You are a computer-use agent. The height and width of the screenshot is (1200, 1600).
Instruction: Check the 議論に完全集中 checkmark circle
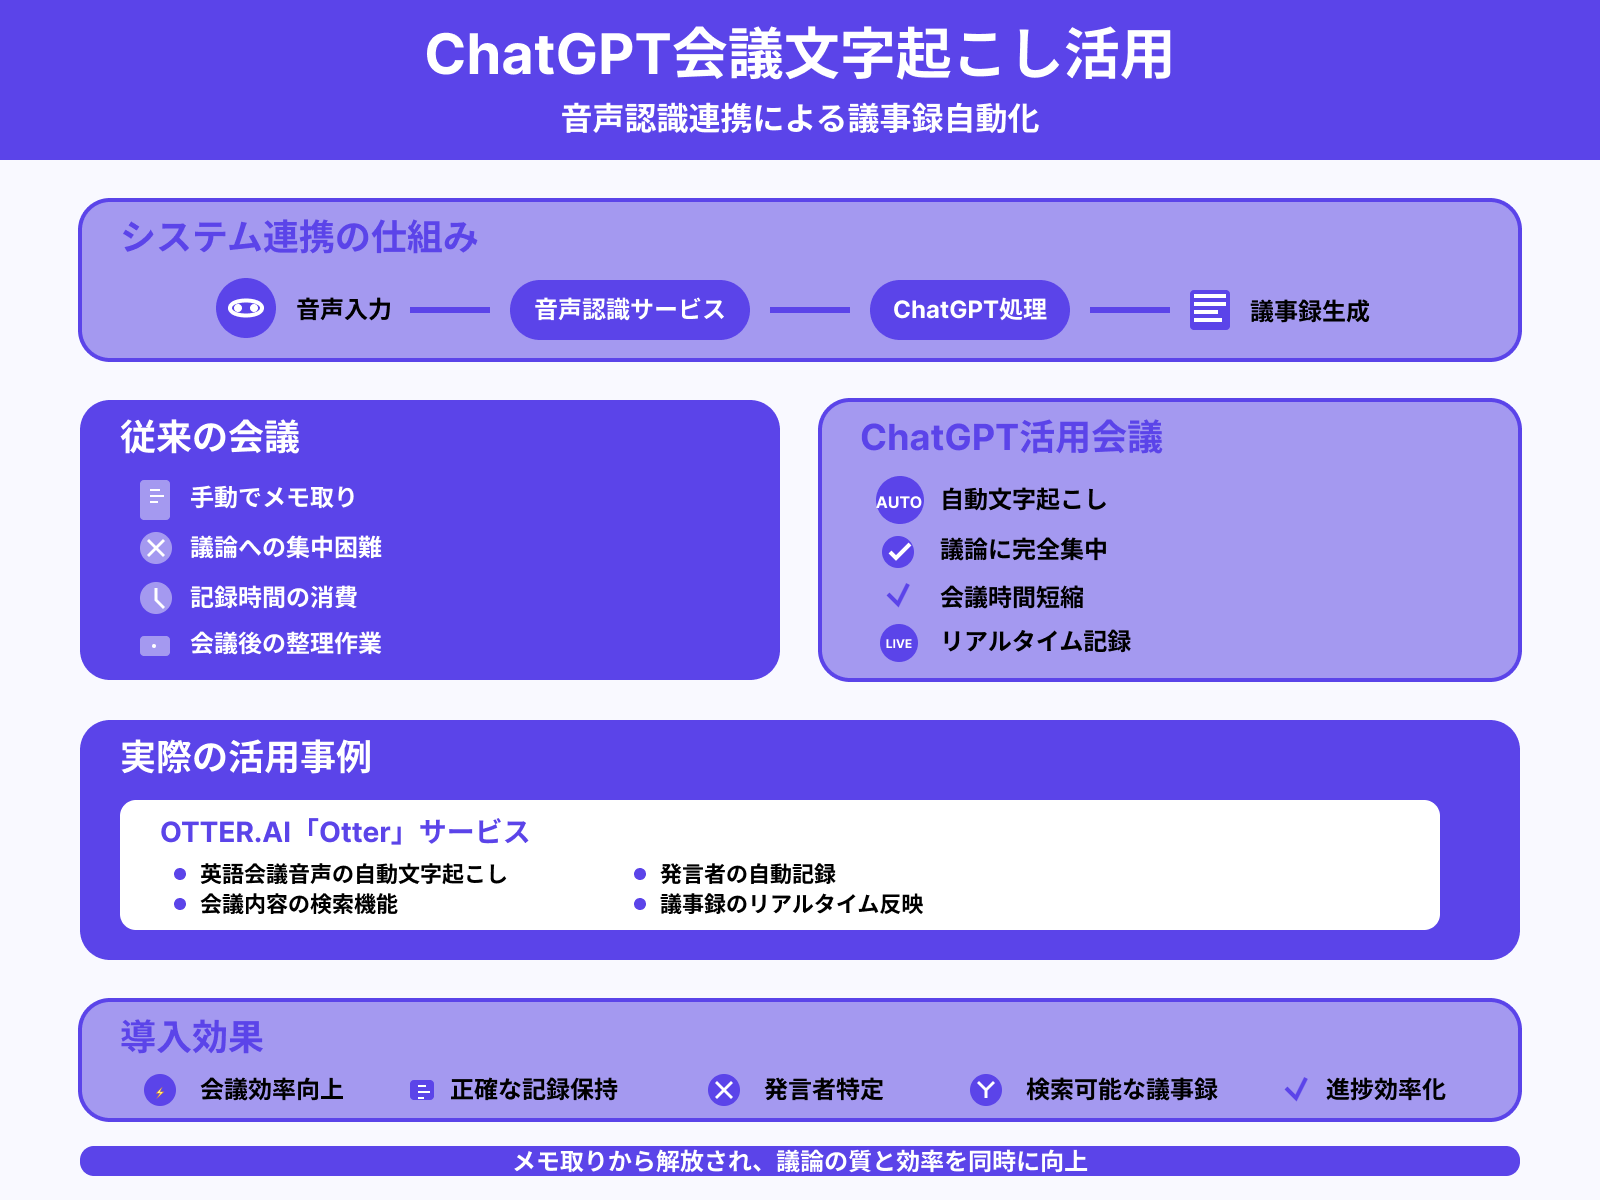[x=898, y=550]
